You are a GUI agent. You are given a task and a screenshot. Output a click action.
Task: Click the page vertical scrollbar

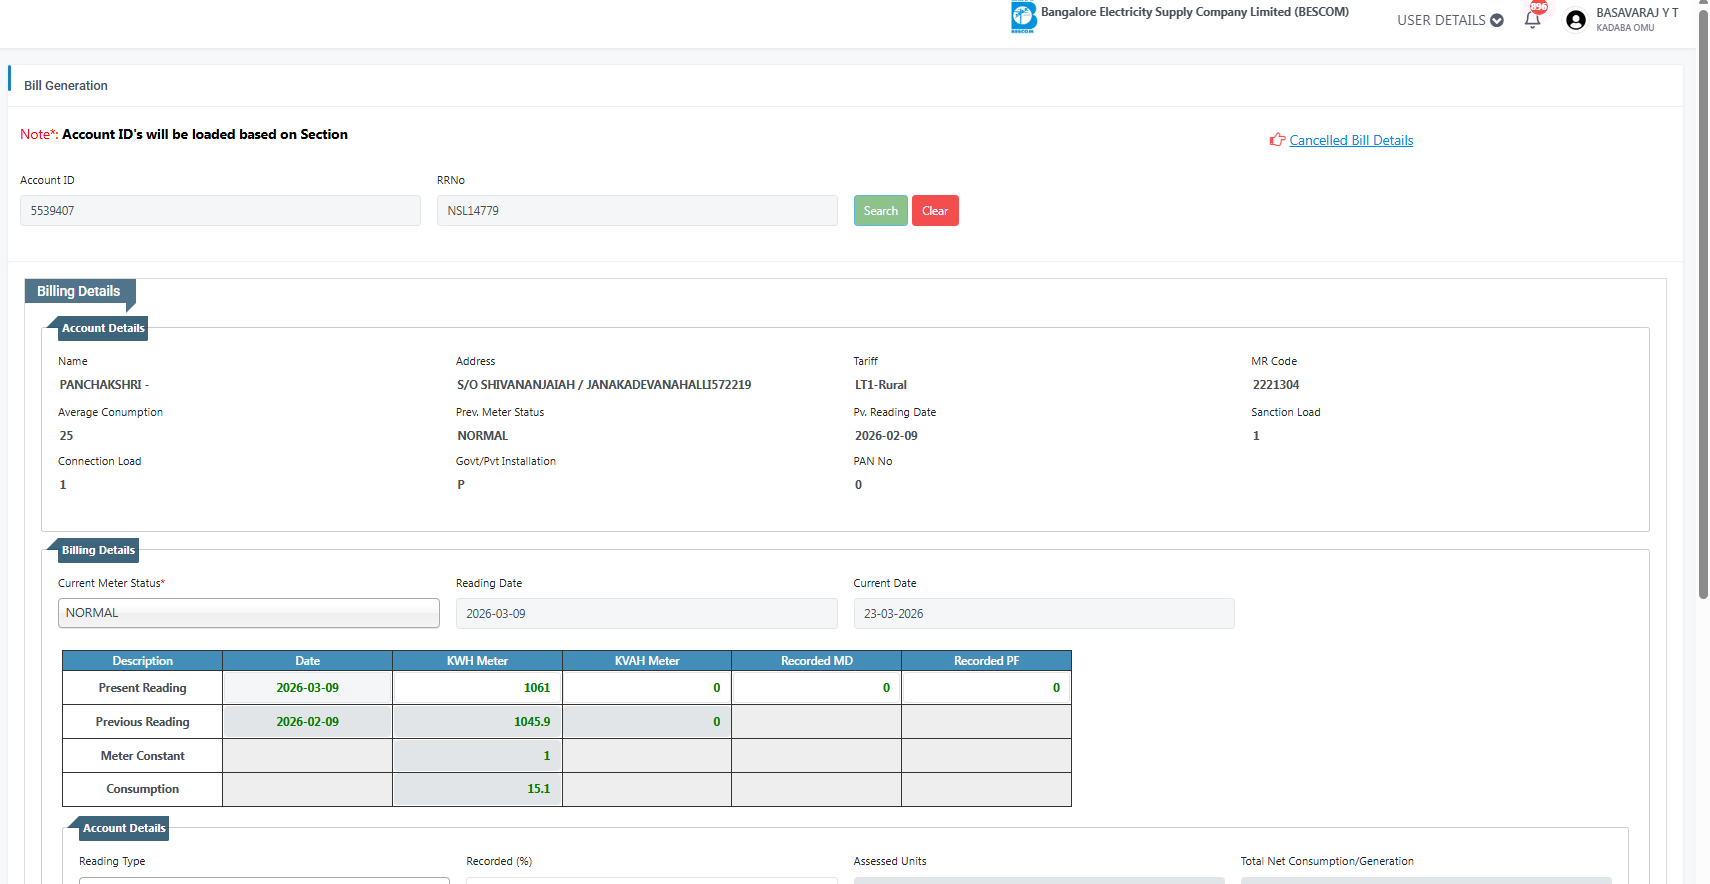pos(1703,300)
